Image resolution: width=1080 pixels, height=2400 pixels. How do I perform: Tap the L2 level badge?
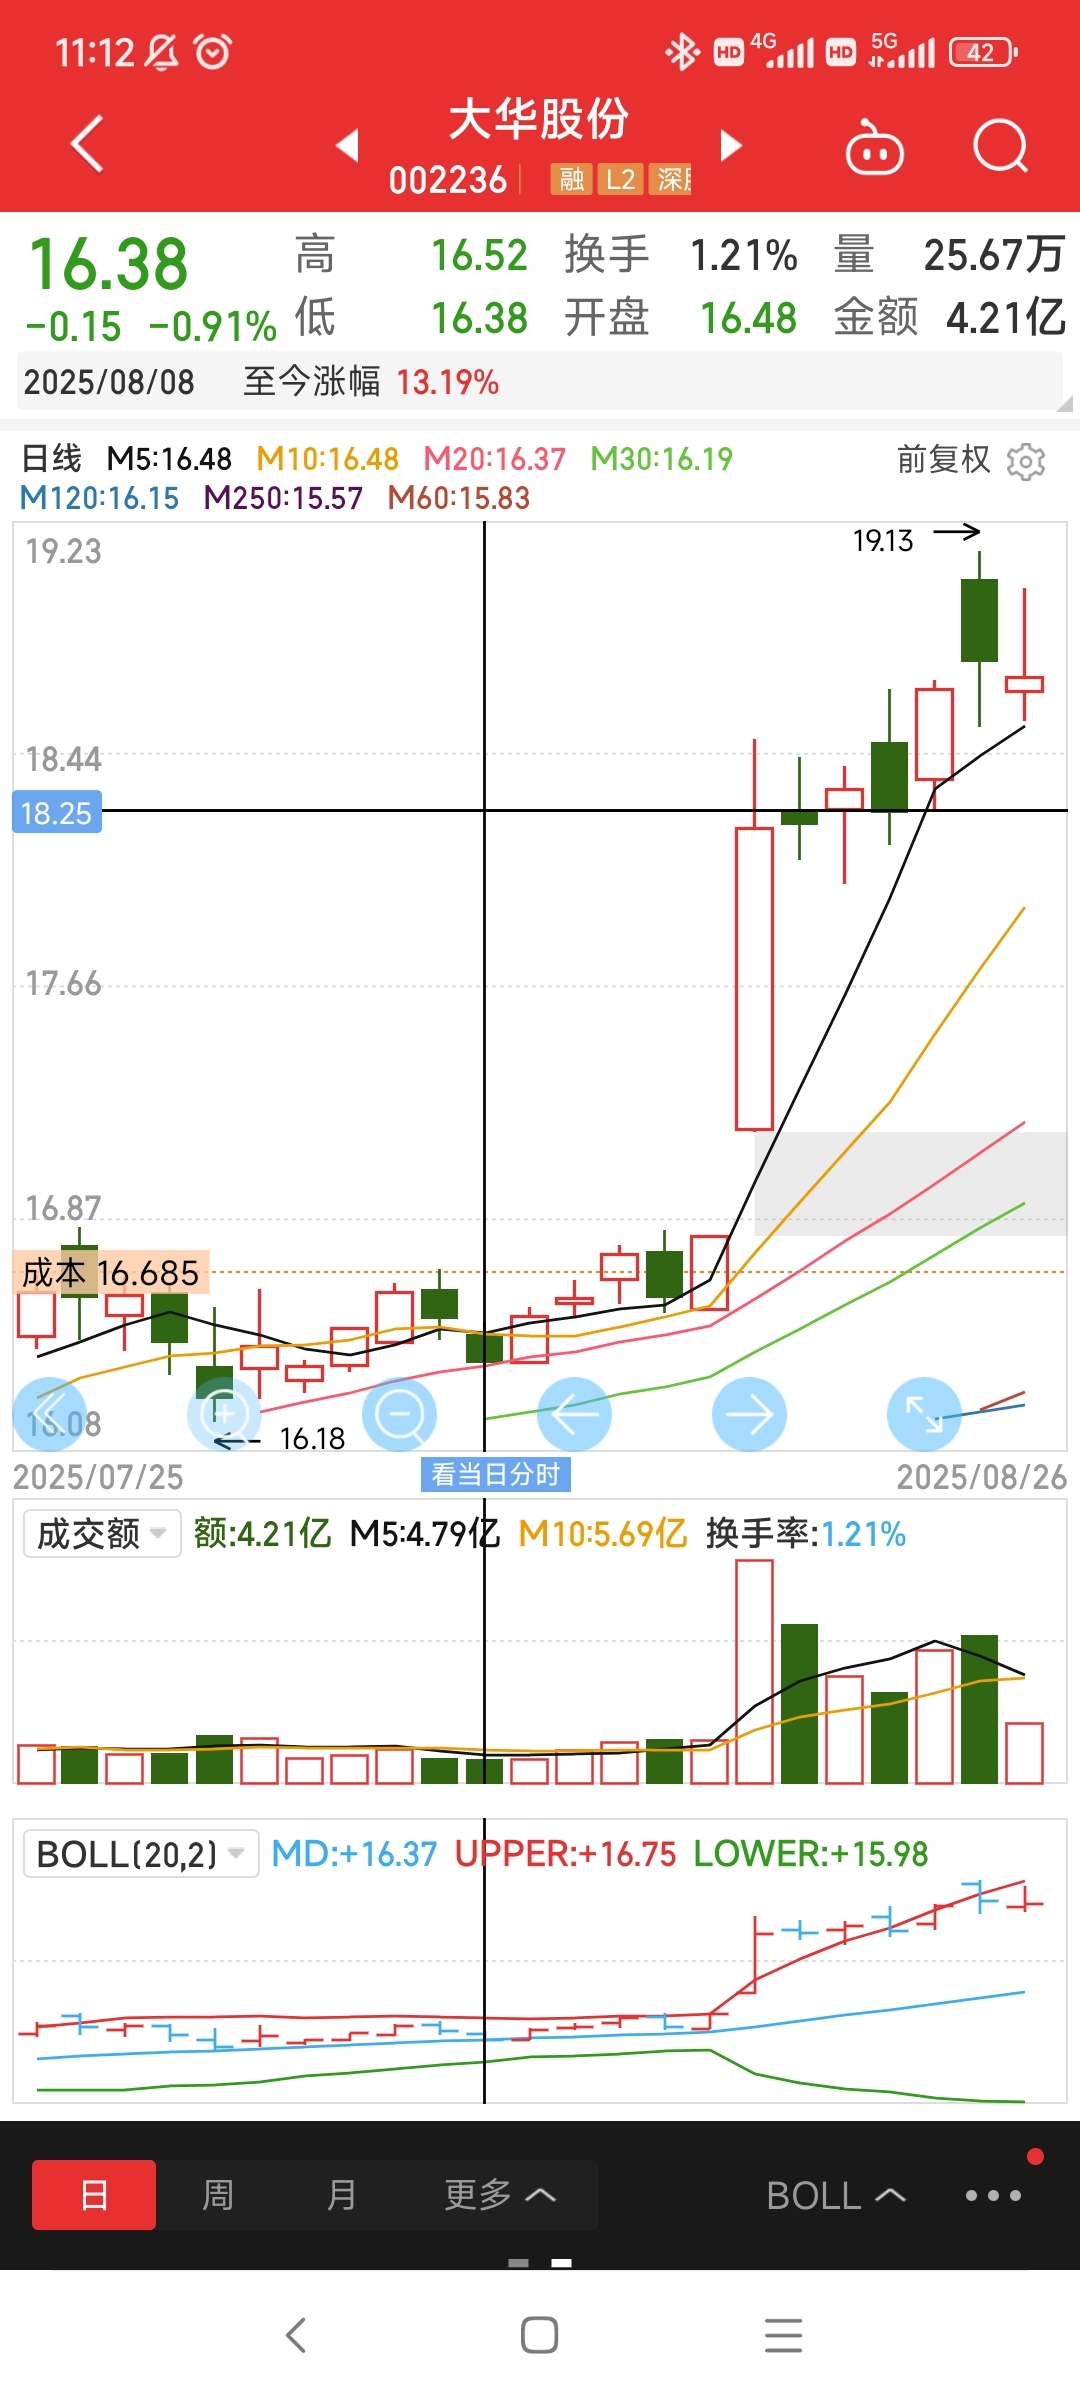[620, 179]
